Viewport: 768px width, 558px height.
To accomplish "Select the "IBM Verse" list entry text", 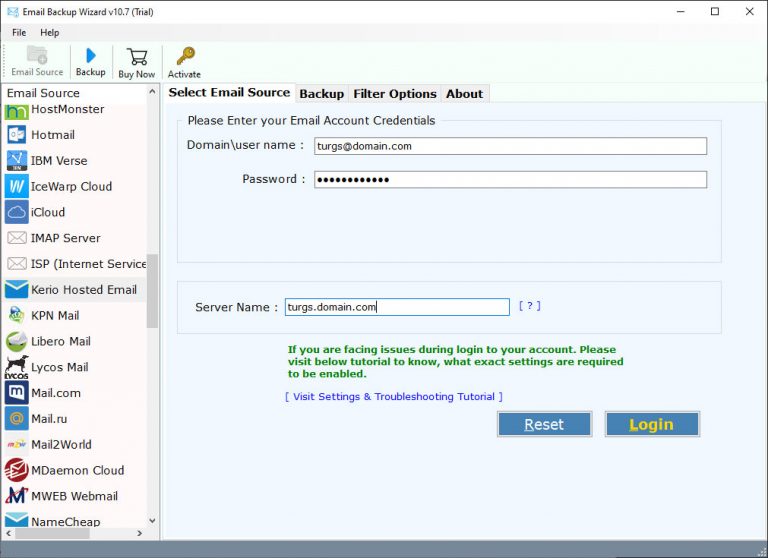I will (59, 161).
